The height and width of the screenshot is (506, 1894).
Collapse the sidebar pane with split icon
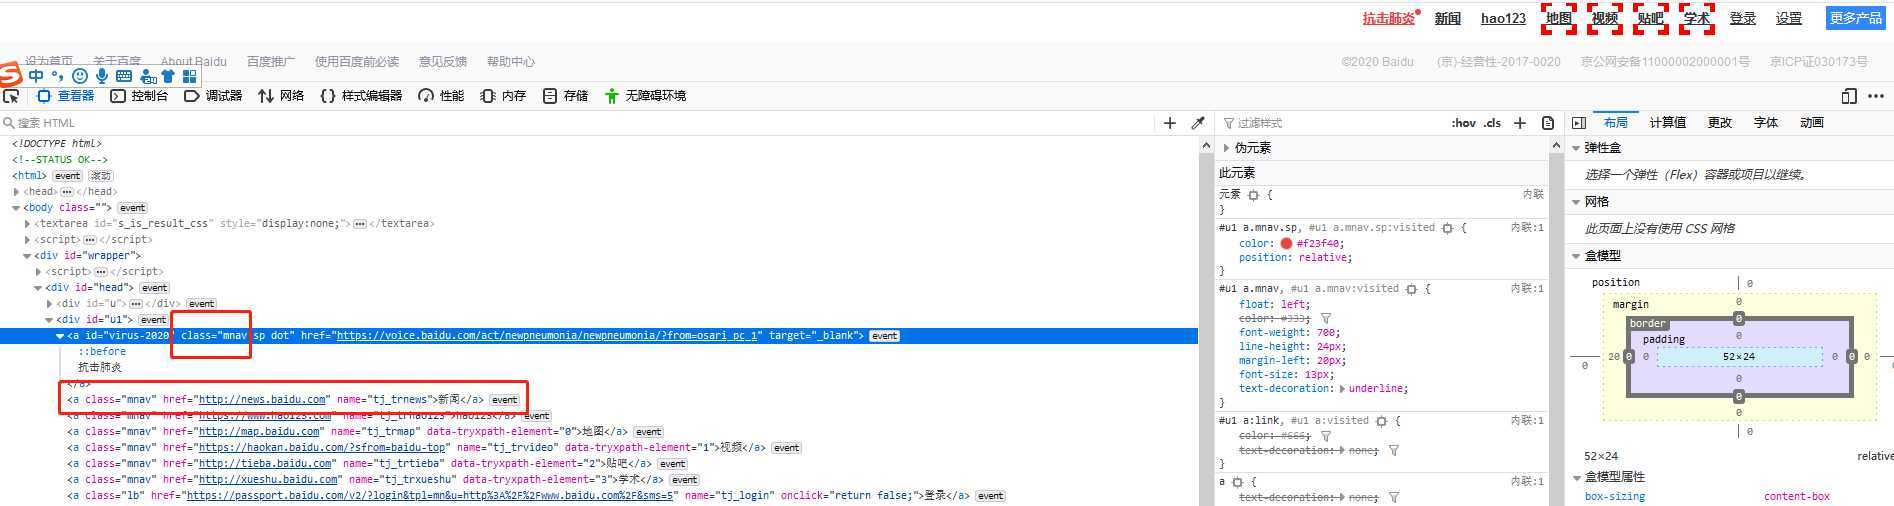[x=1579, y=123]
